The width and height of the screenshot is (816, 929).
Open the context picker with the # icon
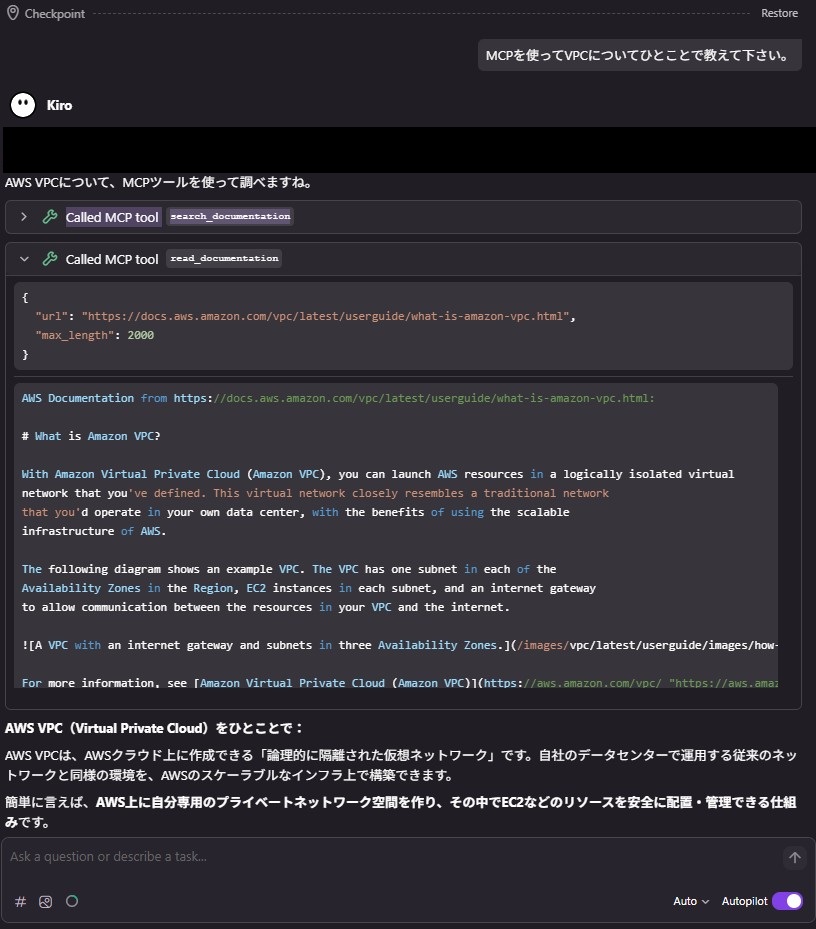point(19,901)
